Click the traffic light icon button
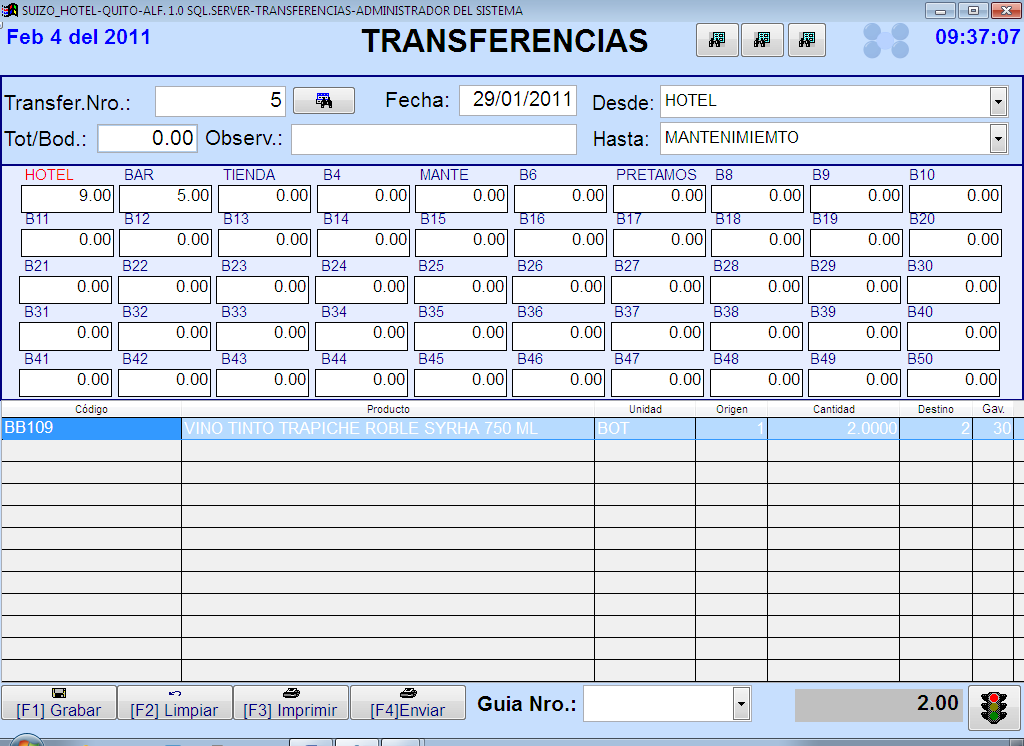 point(994,706)
